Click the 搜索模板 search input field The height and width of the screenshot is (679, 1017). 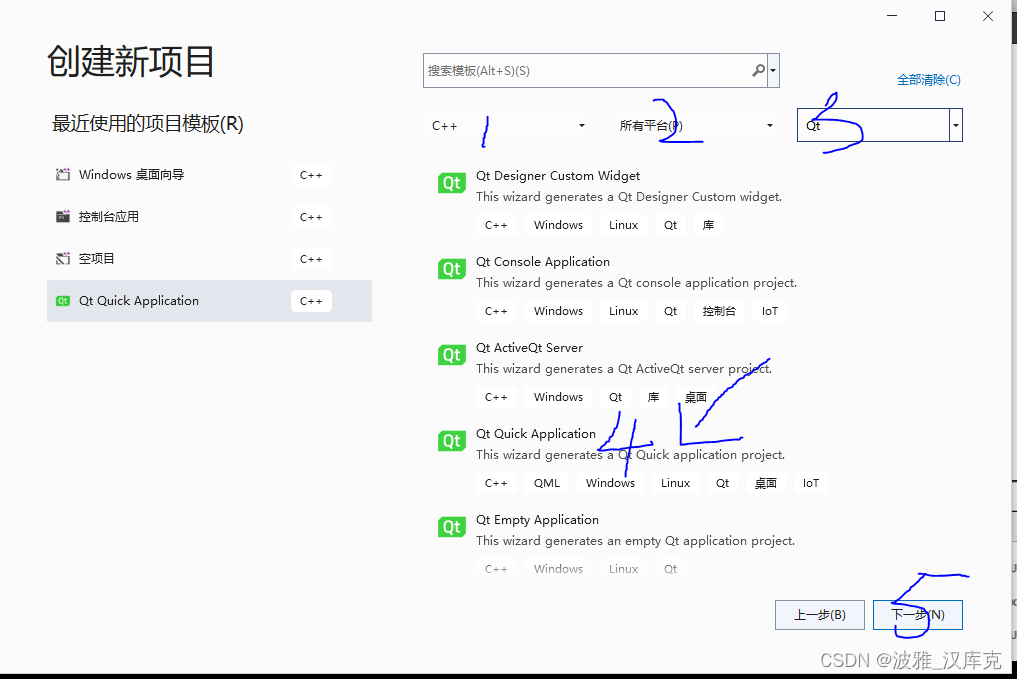[580, 70]
